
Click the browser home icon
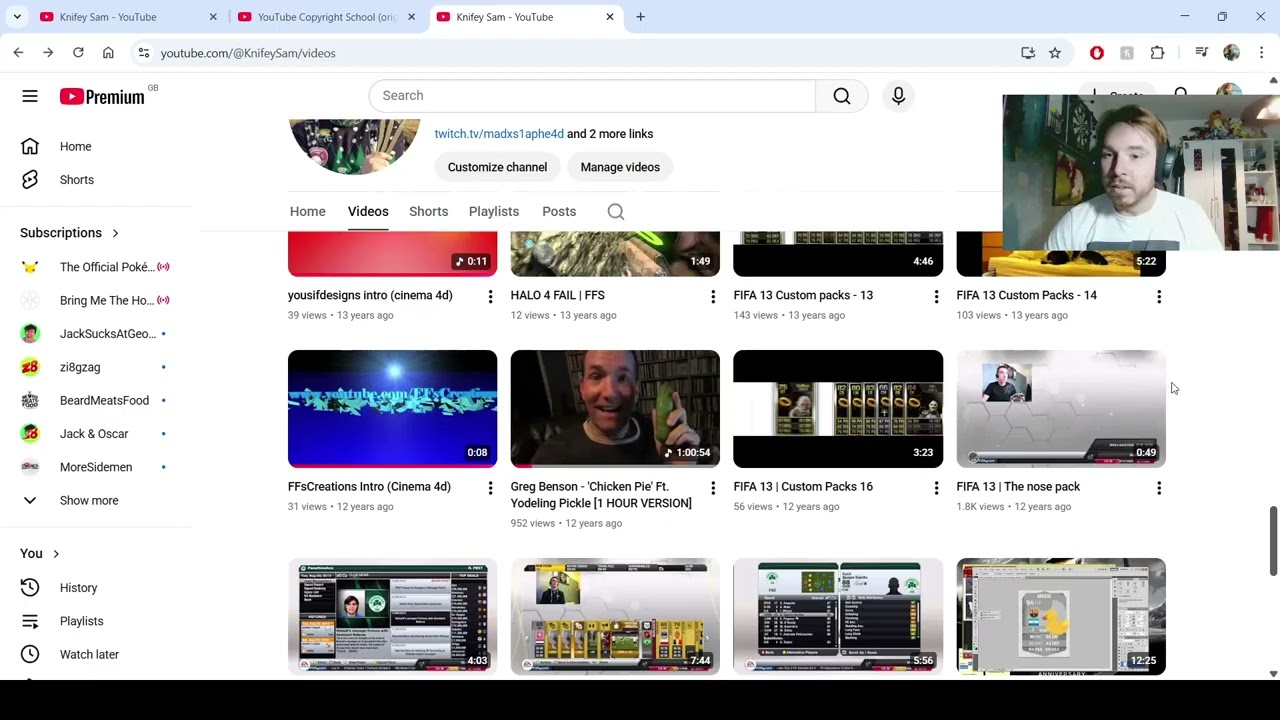[x=108, y=53]
